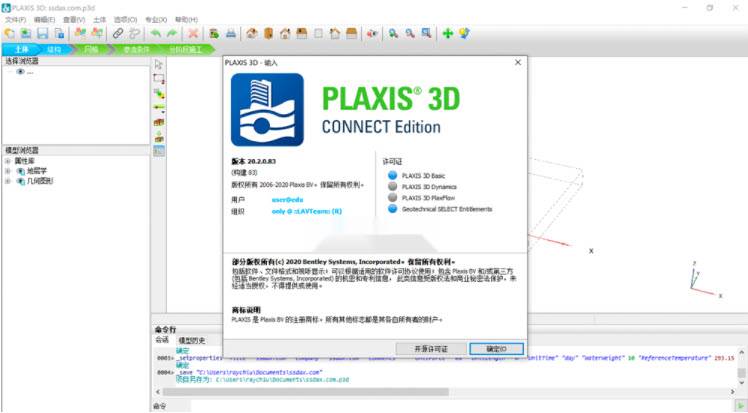
Task: Click the New project toolbar icon
Action: (10, 33)
